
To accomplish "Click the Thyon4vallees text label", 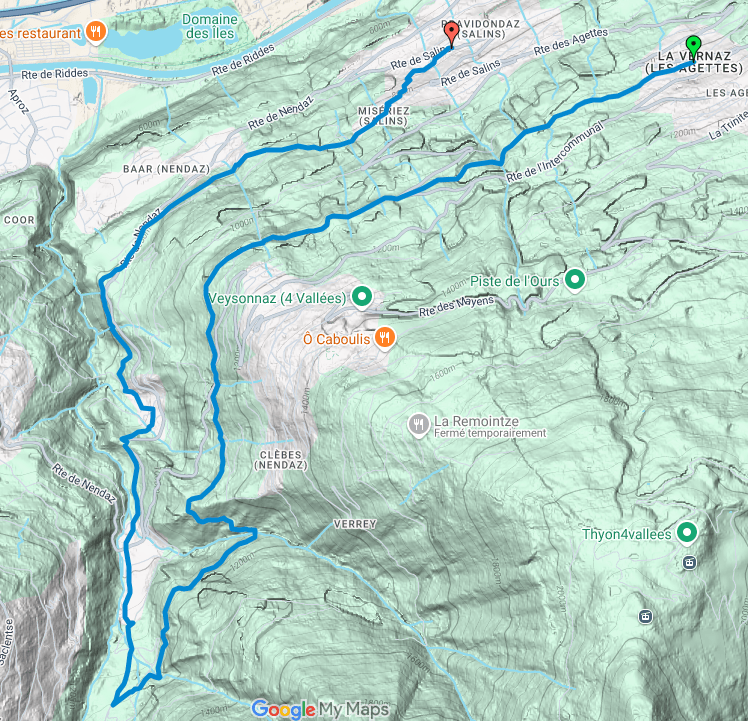I will [x=626, y=534].
